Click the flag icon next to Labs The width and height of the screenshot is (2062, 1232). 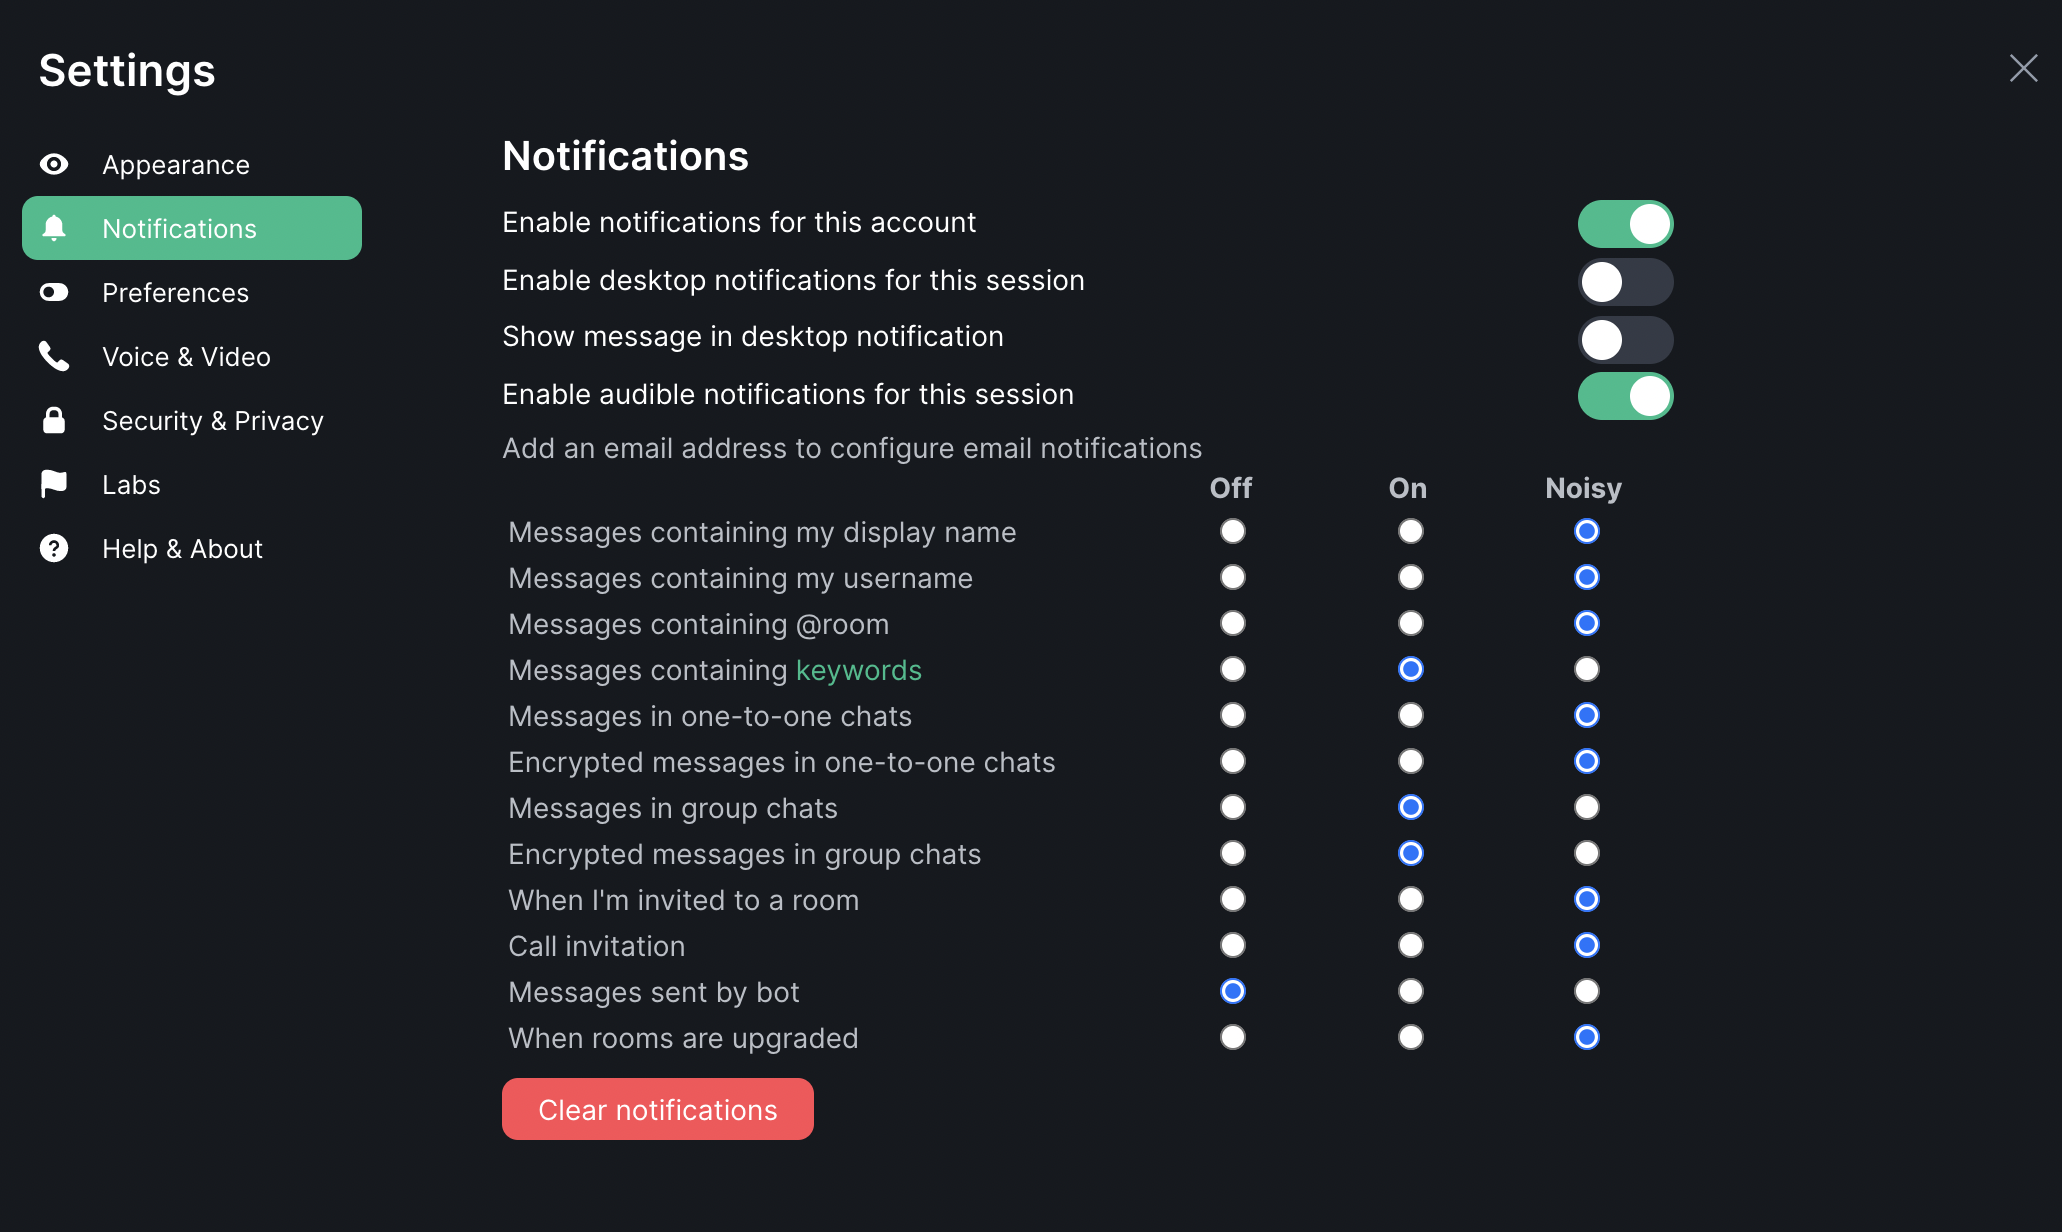pos(54,484)
